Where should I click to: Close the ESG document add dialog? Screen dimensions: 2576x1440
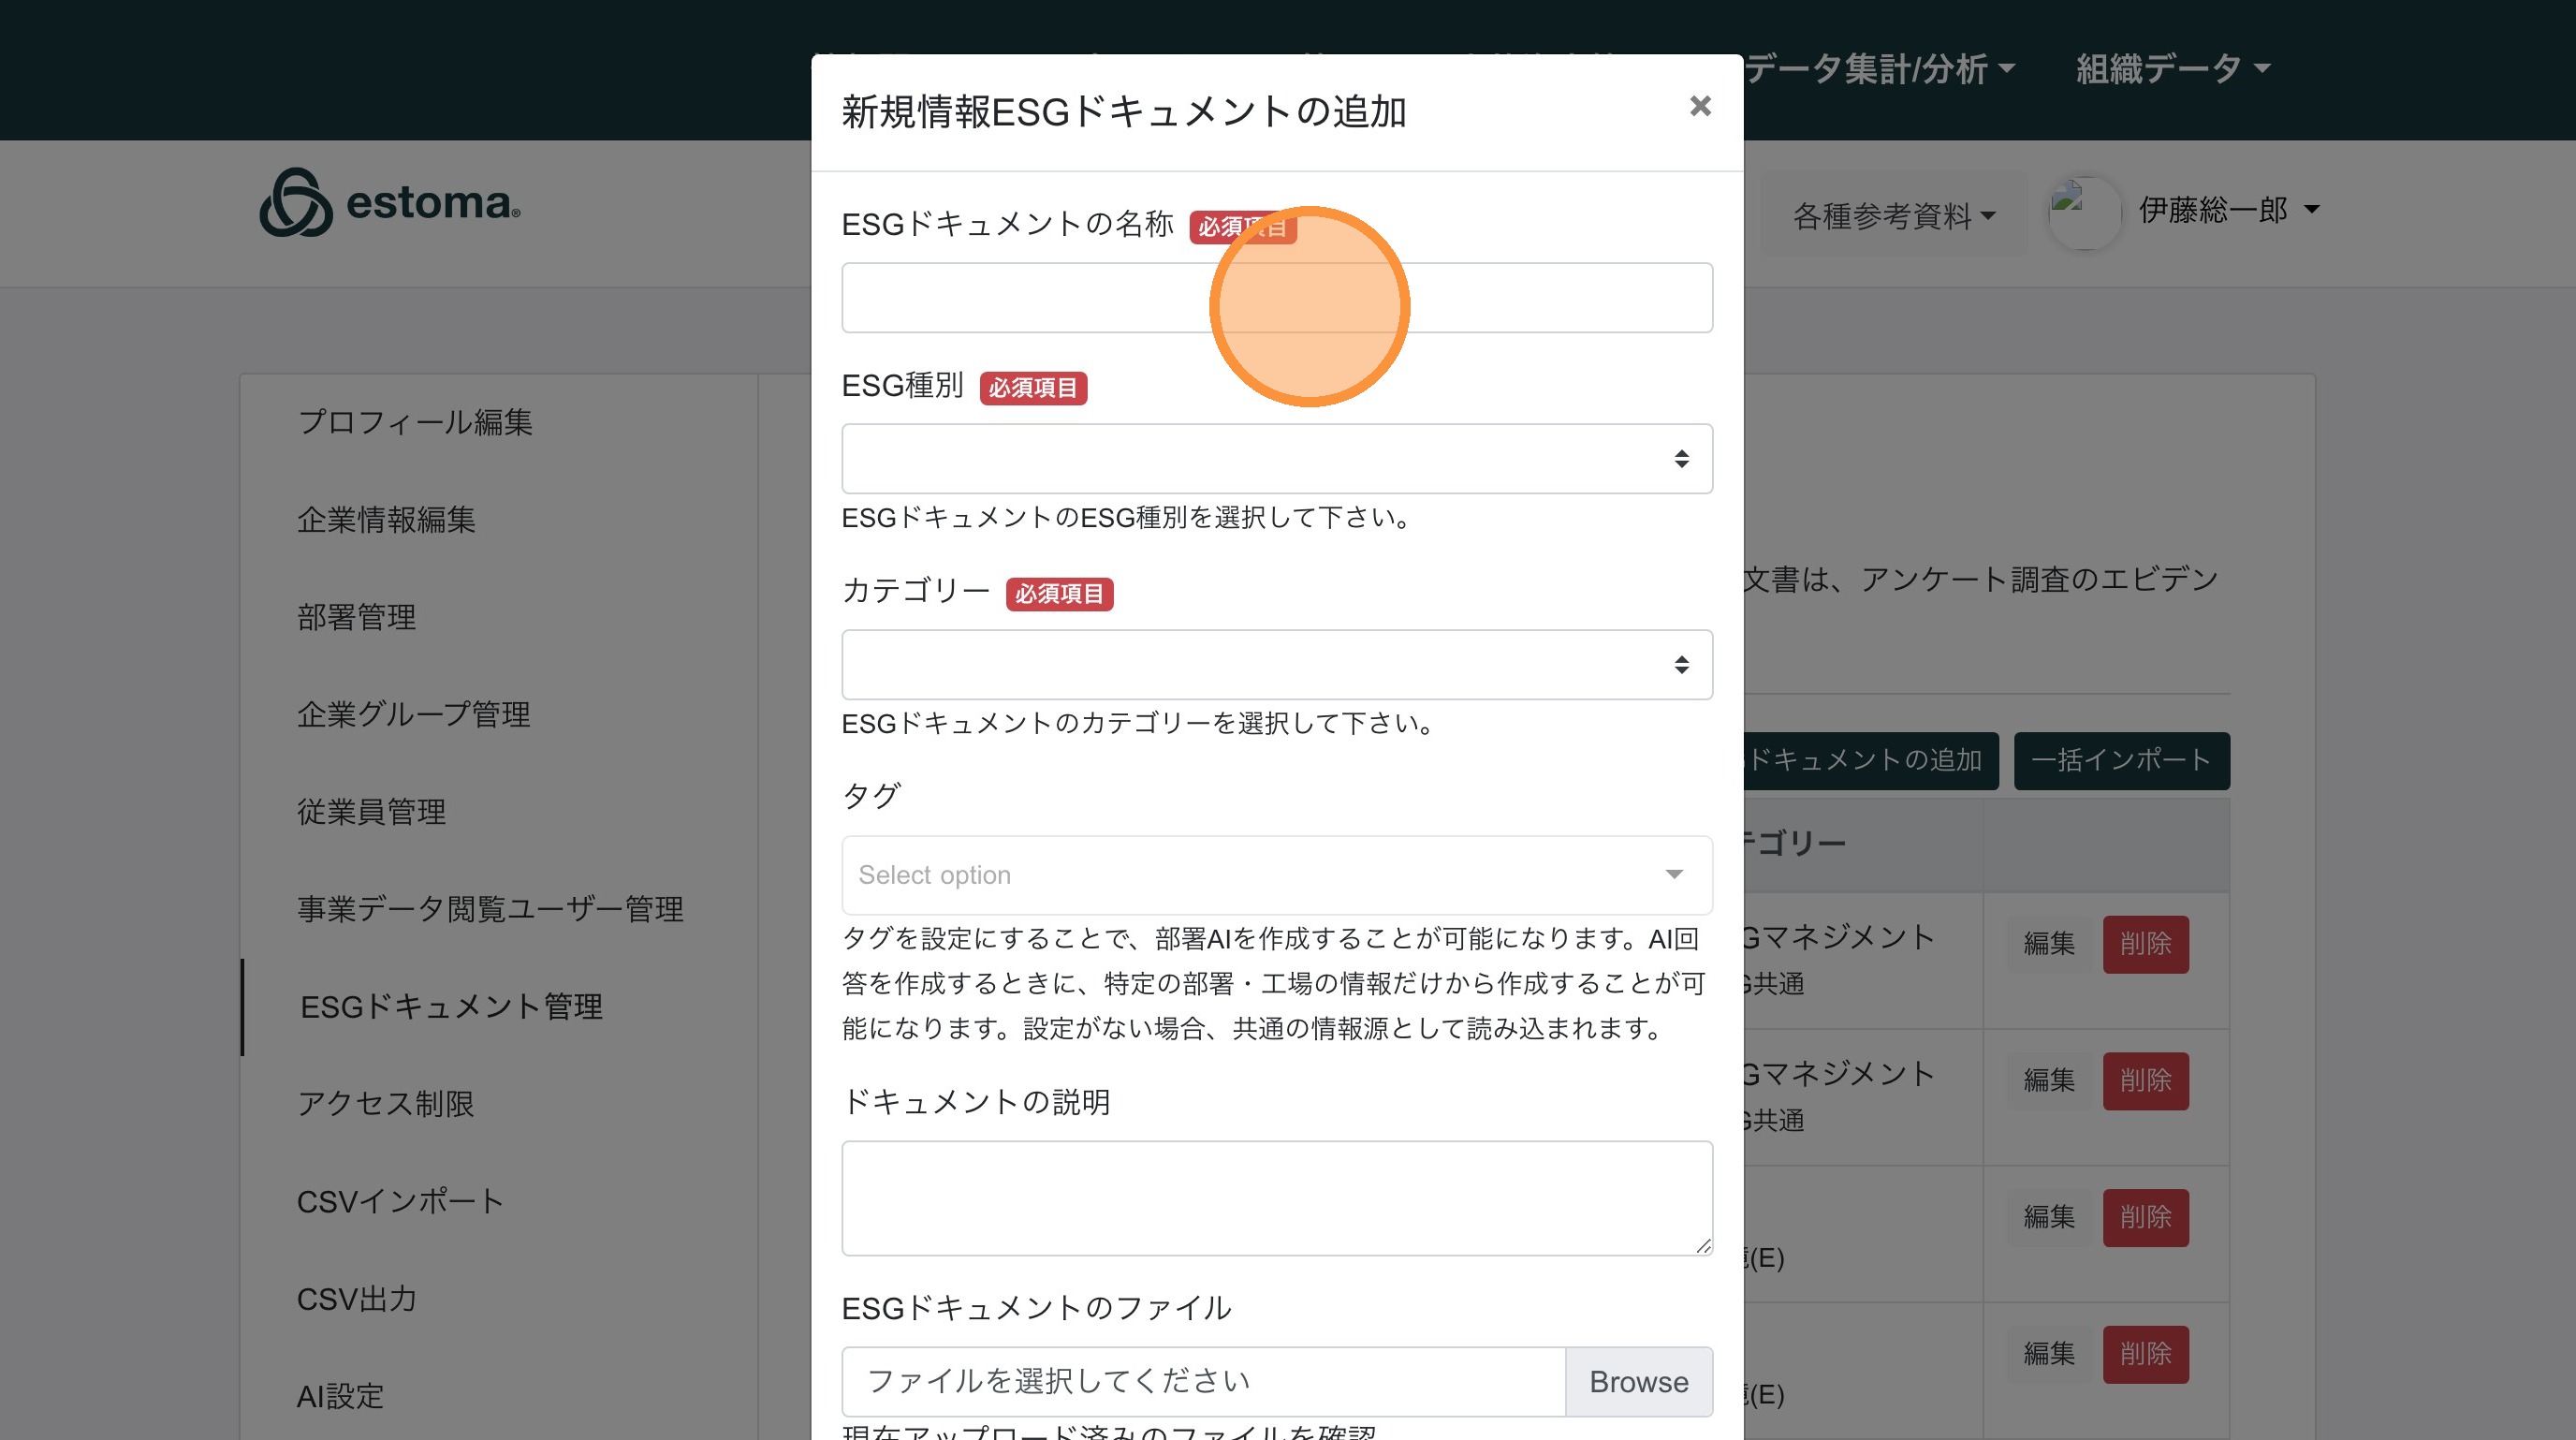pyautogui.click(x=1699, y=106)
